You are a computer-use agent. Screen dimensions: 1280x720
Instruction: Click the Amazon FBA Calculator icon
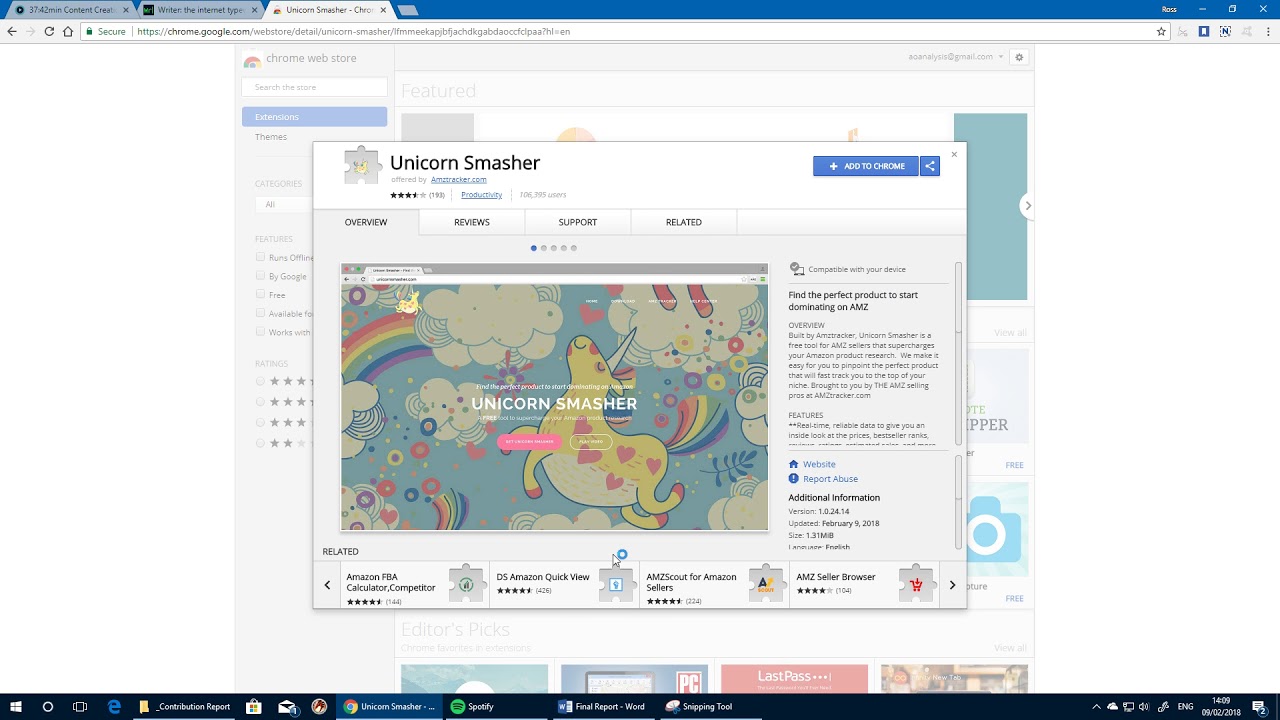(466, 585)
